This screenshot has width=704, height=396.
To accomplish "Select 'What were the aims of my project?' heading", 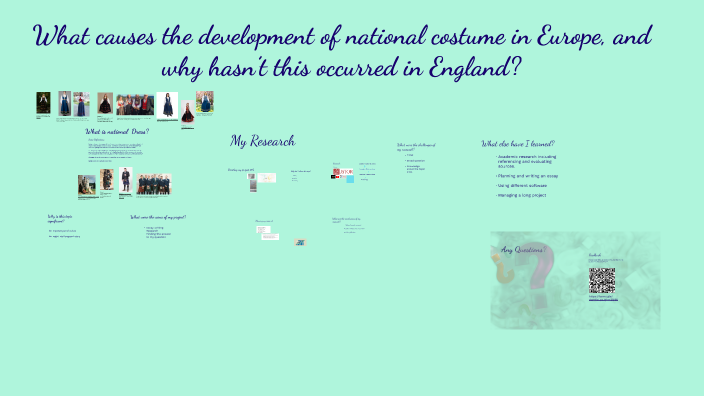I will click(158, 217).
